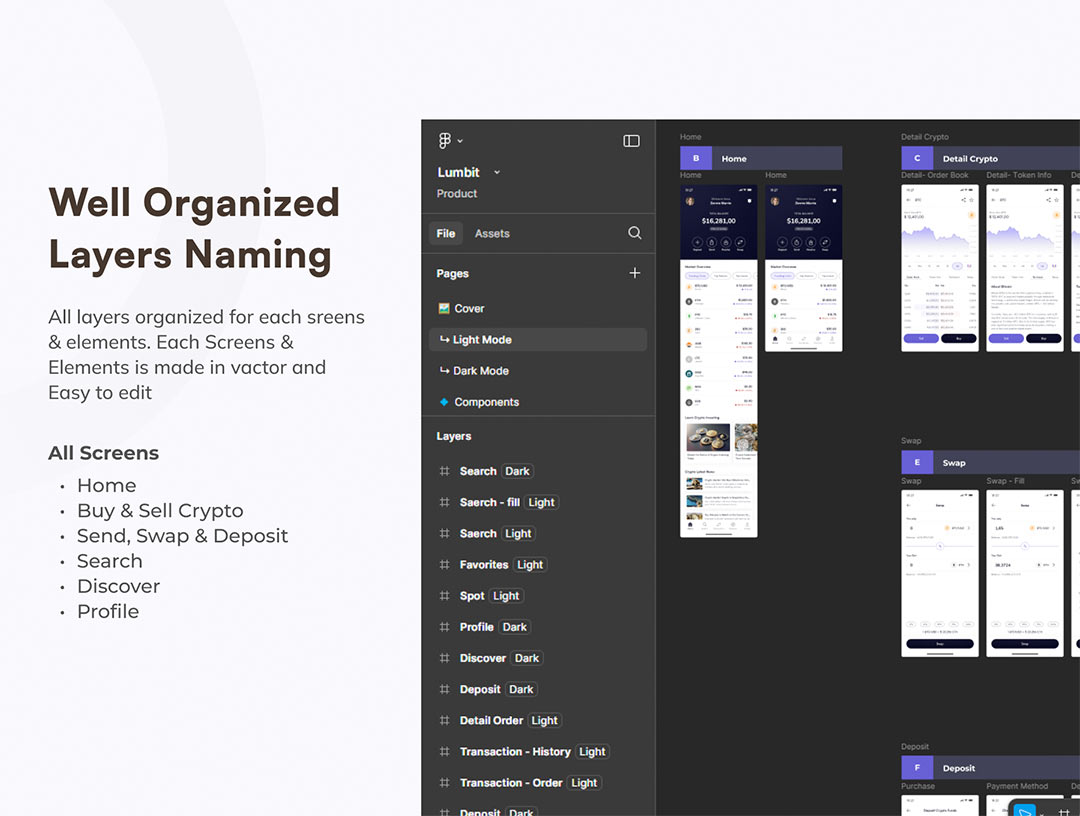The width and height of the screenshot is (1080, 816).
Task: Select the Detail Order layer
Action: 491,721
